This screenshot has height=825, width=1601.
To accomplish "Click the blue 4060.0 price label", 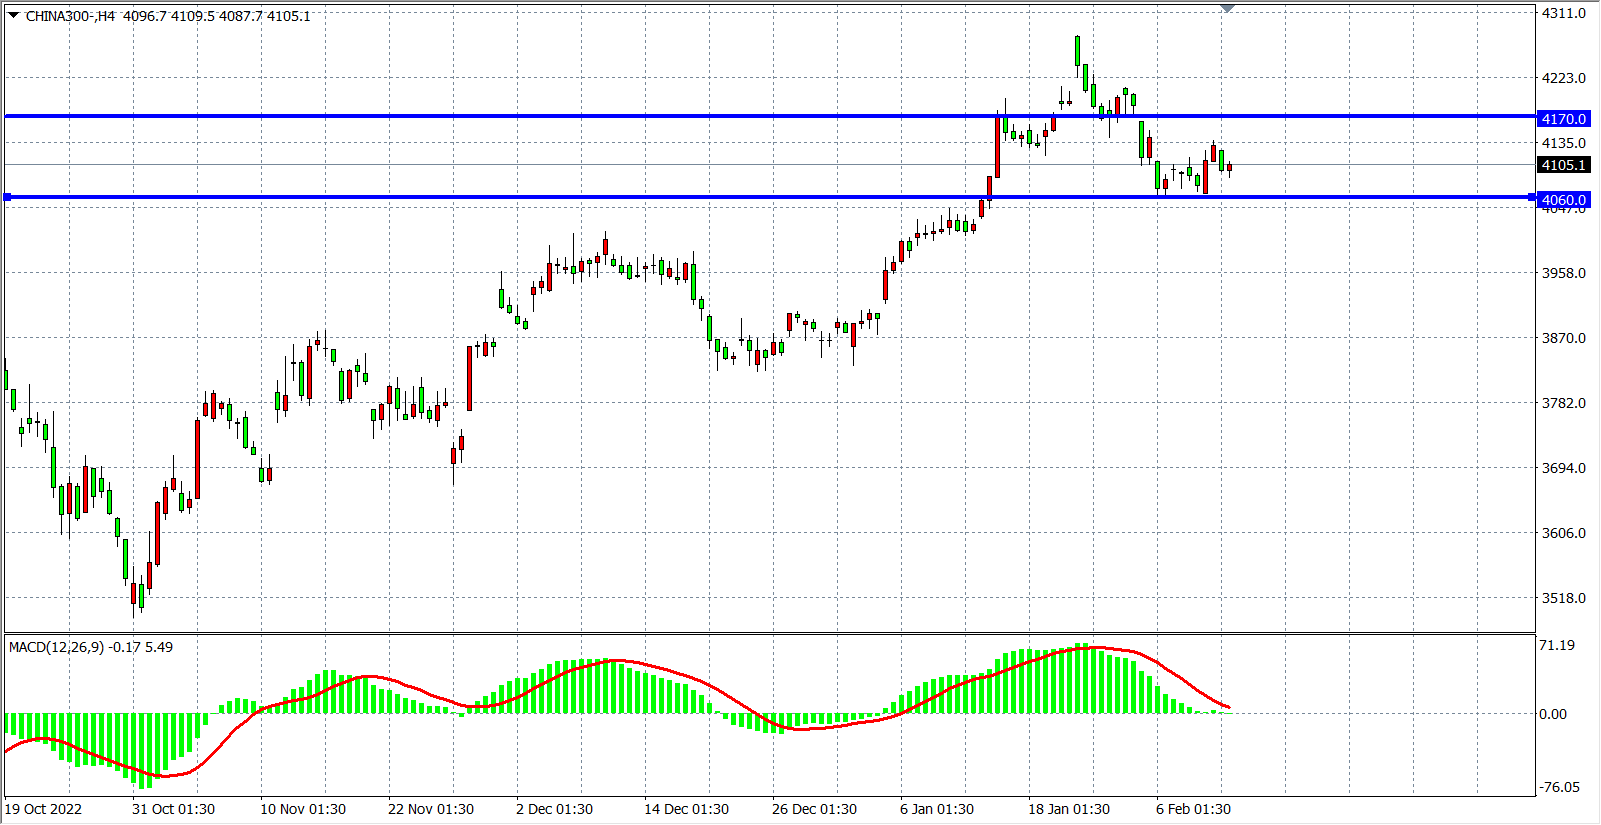I will click(1563, 200).
